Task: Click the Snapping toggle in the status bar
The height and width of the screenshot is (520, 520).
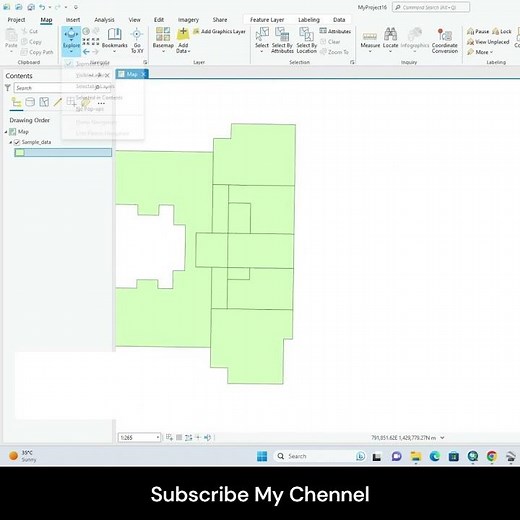Action: (169, 437)
